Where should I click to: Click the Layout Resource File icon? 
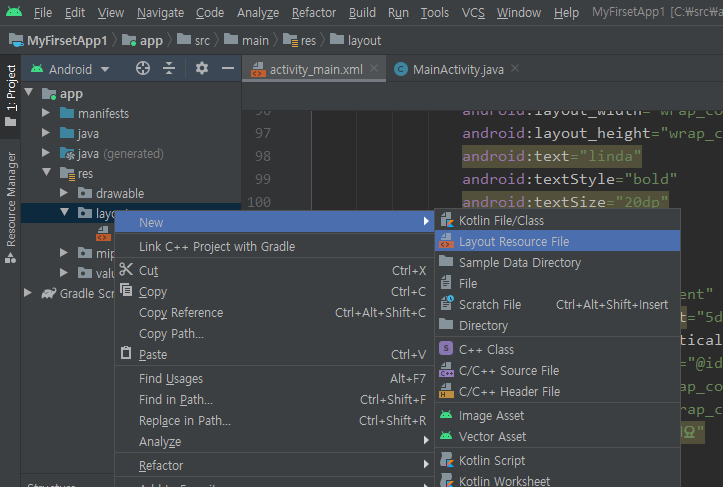click(x=446, y=241)
